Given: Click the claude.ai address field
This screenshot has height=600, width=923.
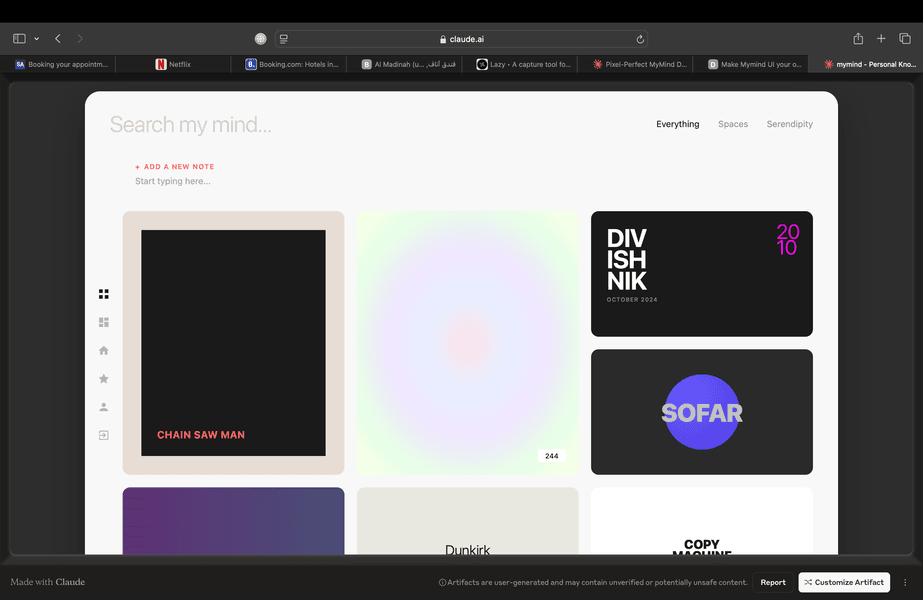Looking at the screenshot, I should click(x=462, y=39).
